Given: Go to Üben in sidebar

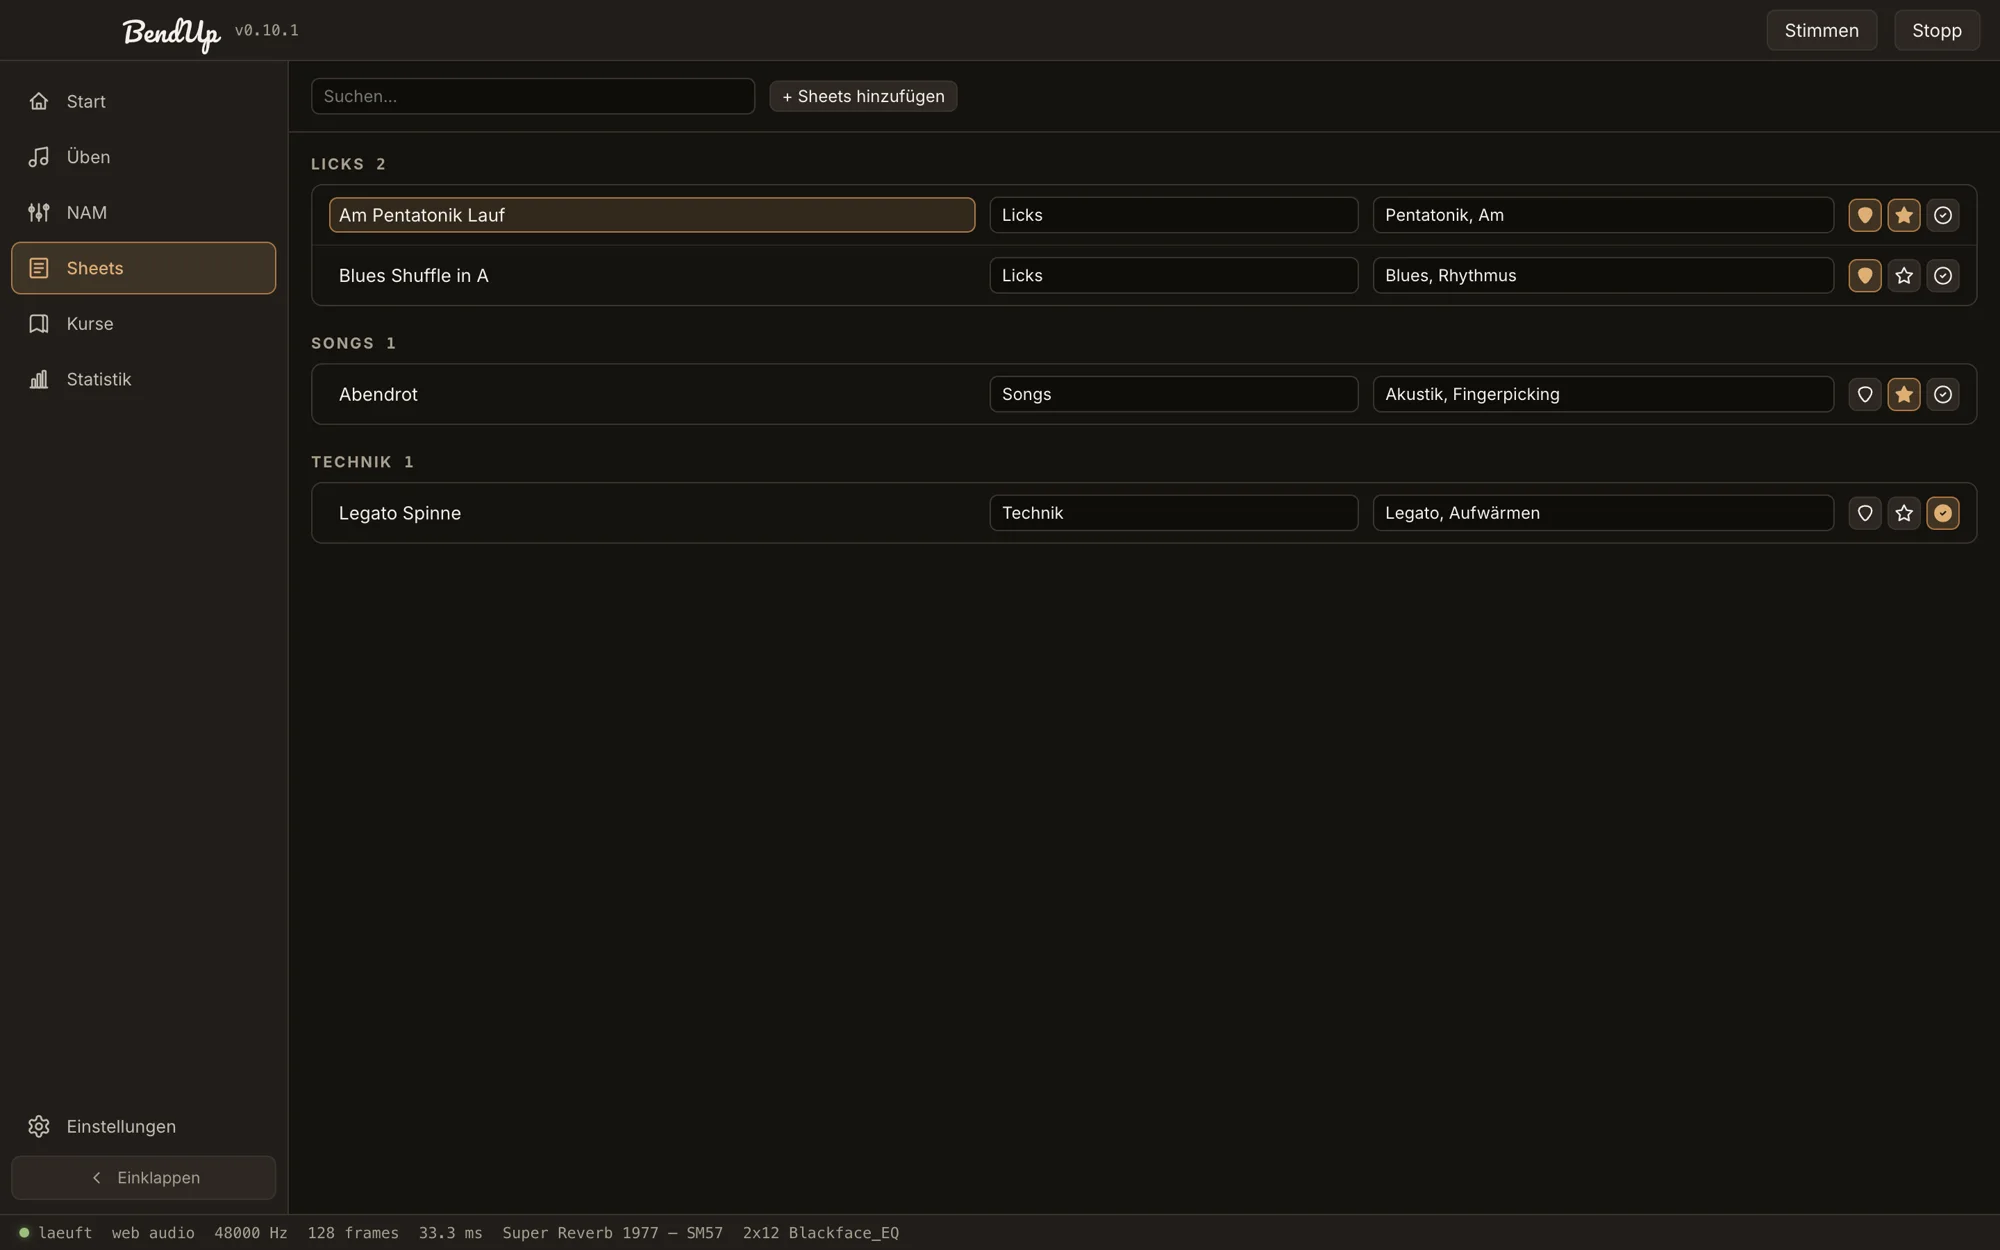Looking at the screenshot, I should [143, 157].
